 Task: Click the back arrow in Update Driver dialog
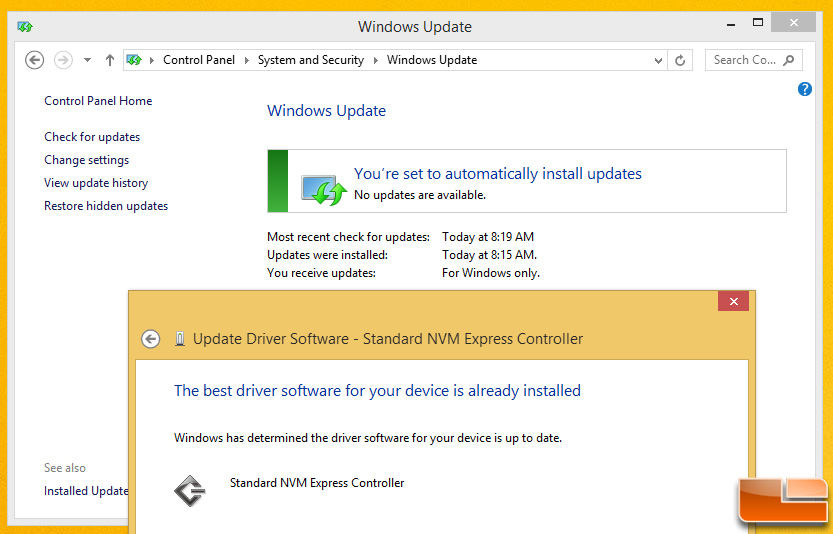pyautogui.click(x=151, y=339)
